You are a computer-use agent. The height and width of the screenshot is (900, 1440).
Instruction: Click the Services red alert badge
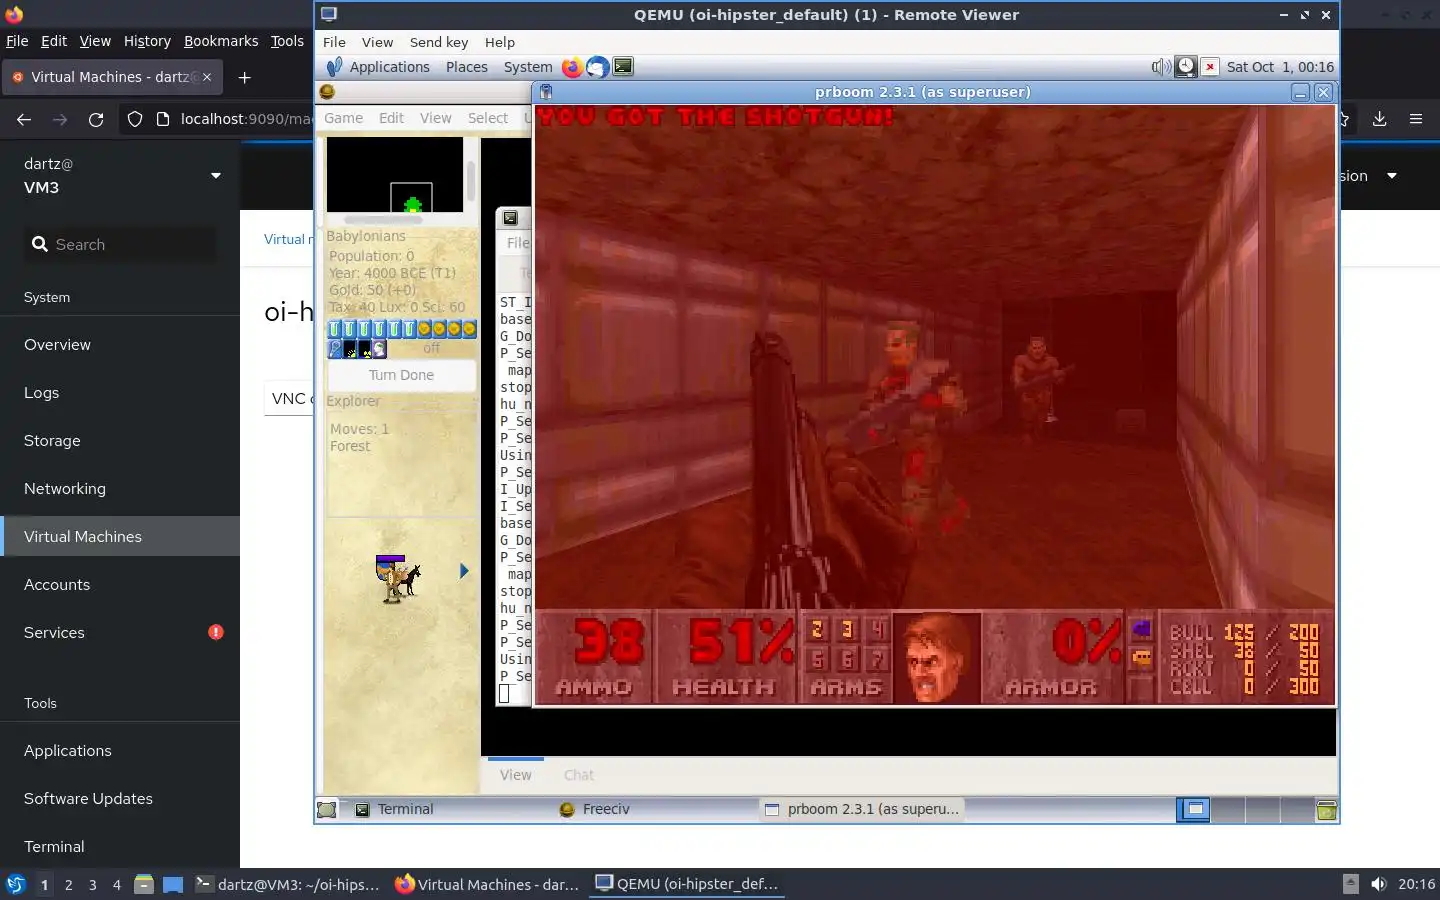coord(216,632)
